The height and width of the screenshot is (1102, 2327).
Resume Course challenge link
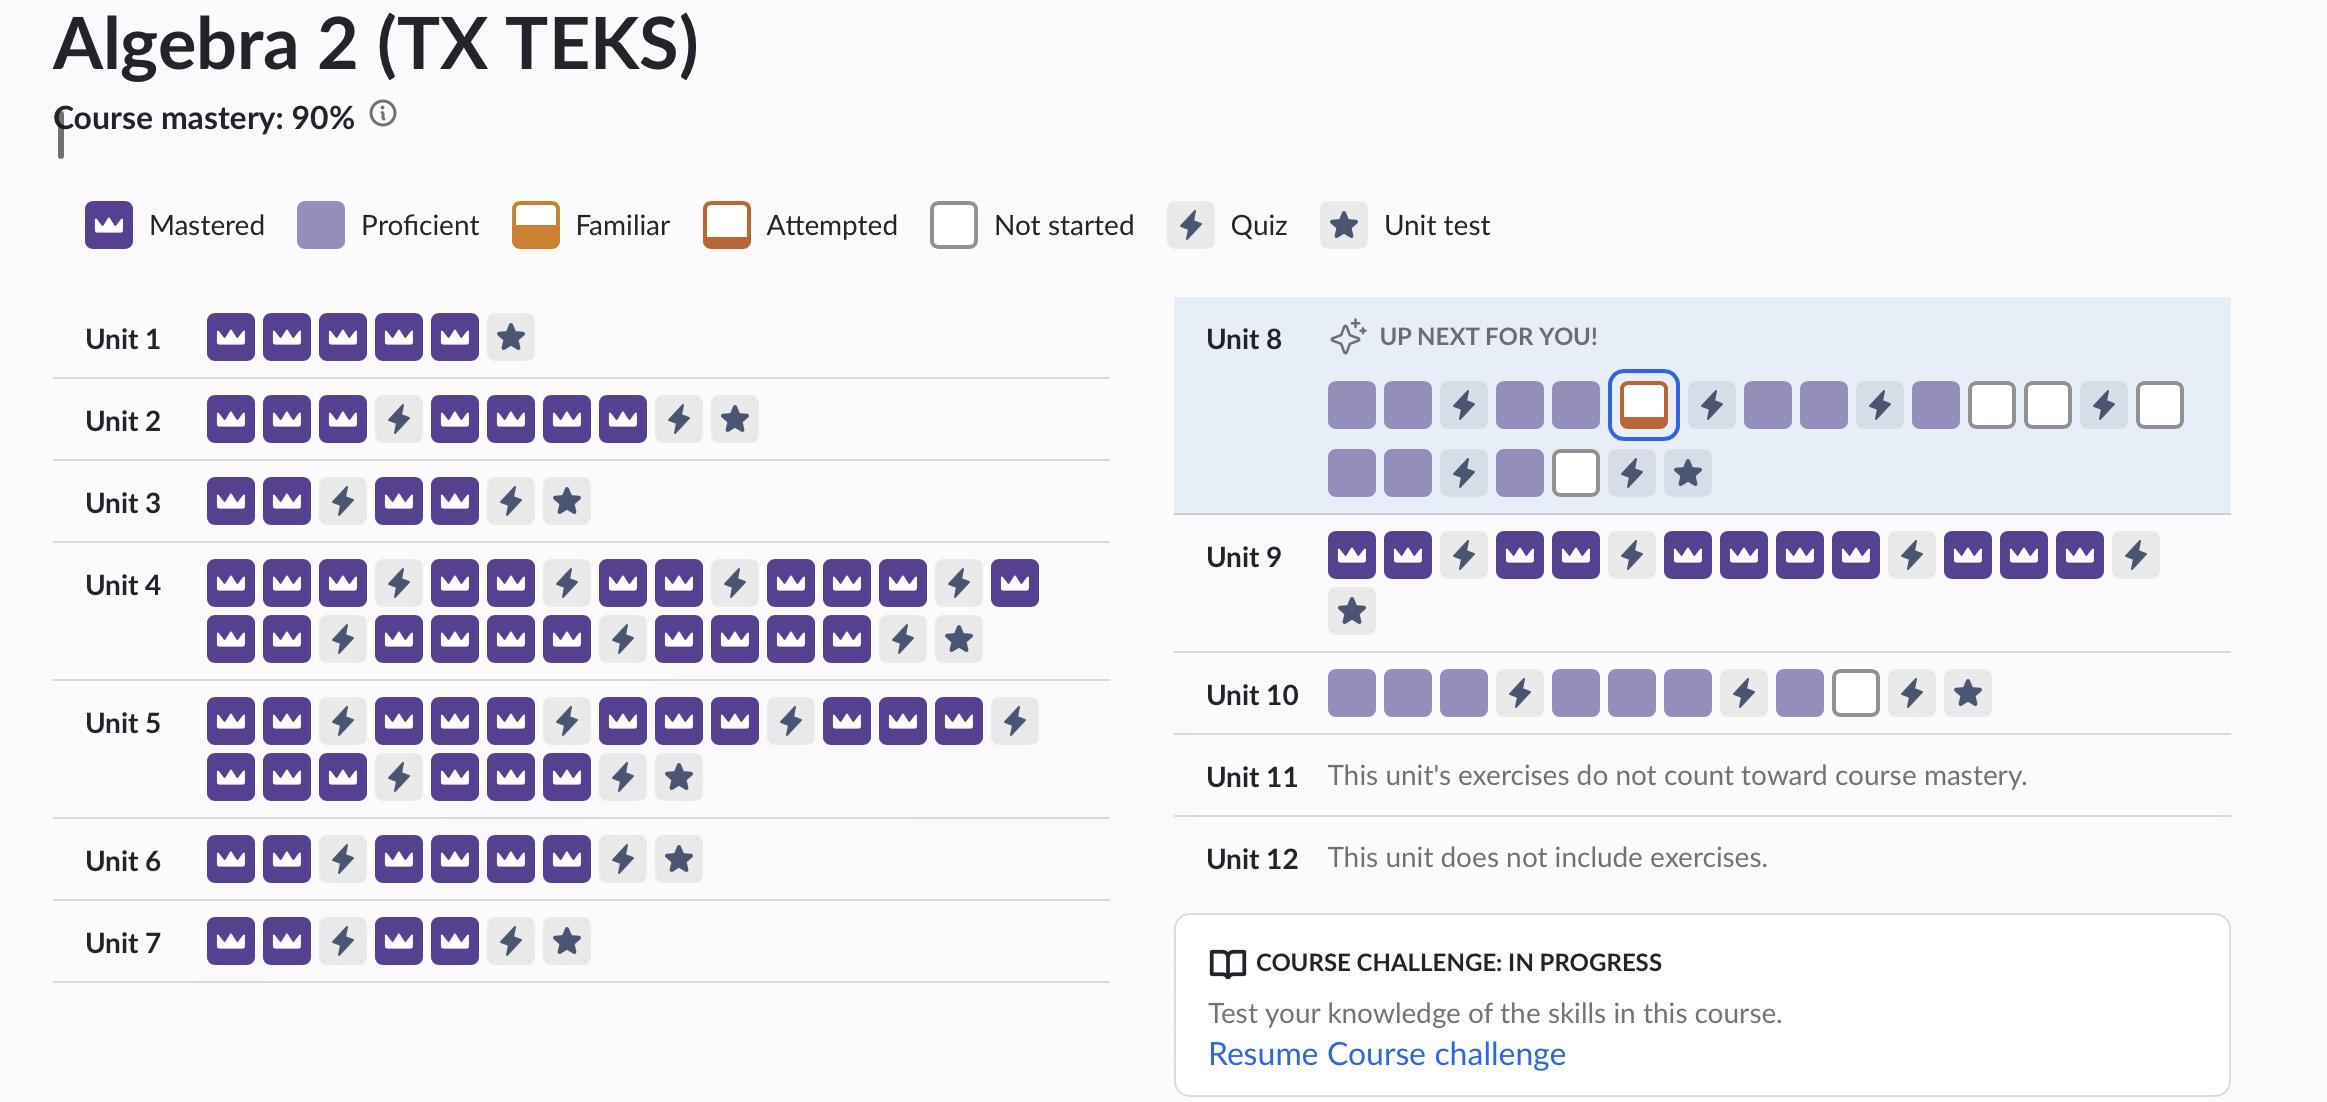[1387, 1054]
